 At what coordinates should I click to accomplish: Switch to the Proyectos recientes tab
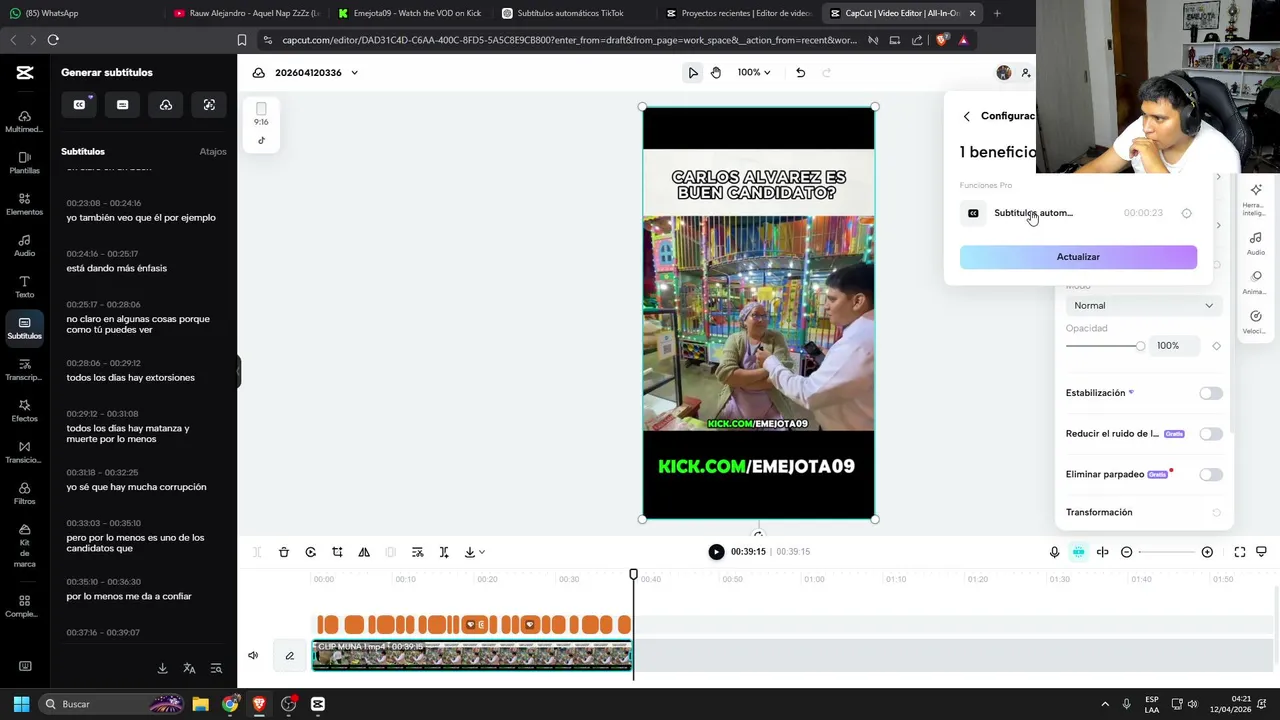pyautogui.click(x=738, y=13)
